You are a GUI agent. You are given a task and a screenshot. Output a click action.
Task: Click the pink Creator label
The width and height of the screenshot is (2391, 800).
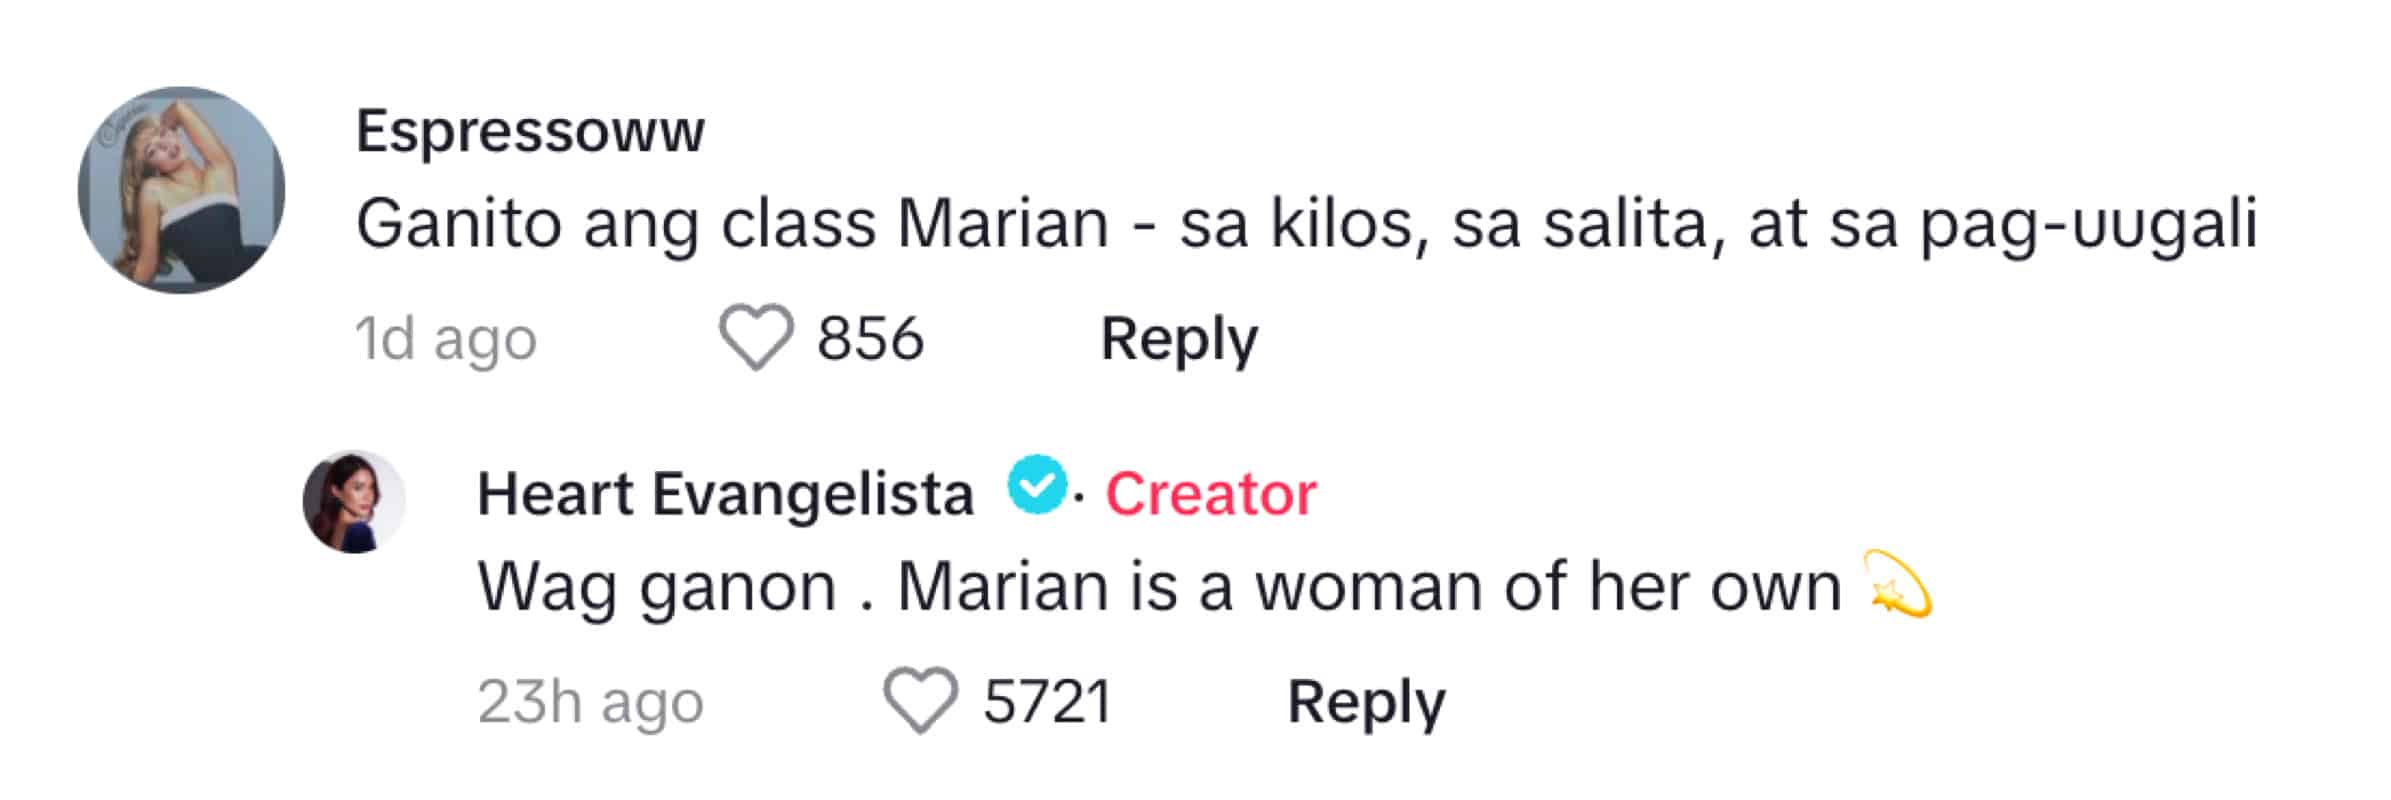(x=1210, y=494)
